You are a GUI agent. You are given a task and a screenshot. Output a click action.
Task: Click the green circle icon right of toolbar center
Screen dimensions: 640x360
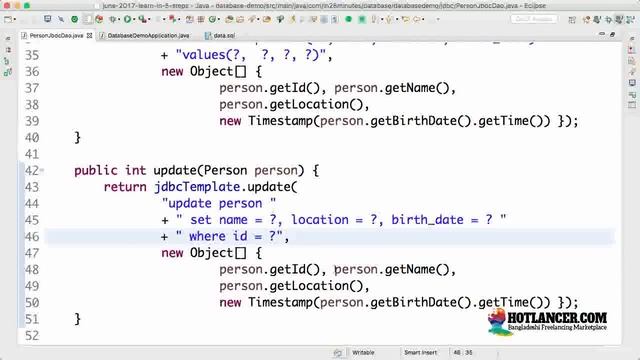point(349,19)
